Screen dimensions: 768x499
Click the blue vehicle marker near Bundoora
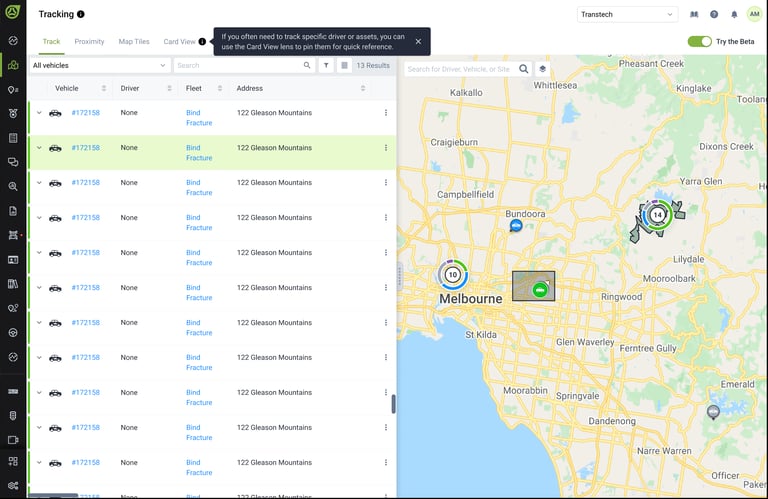pyautogui.click(x=516, y=225)
